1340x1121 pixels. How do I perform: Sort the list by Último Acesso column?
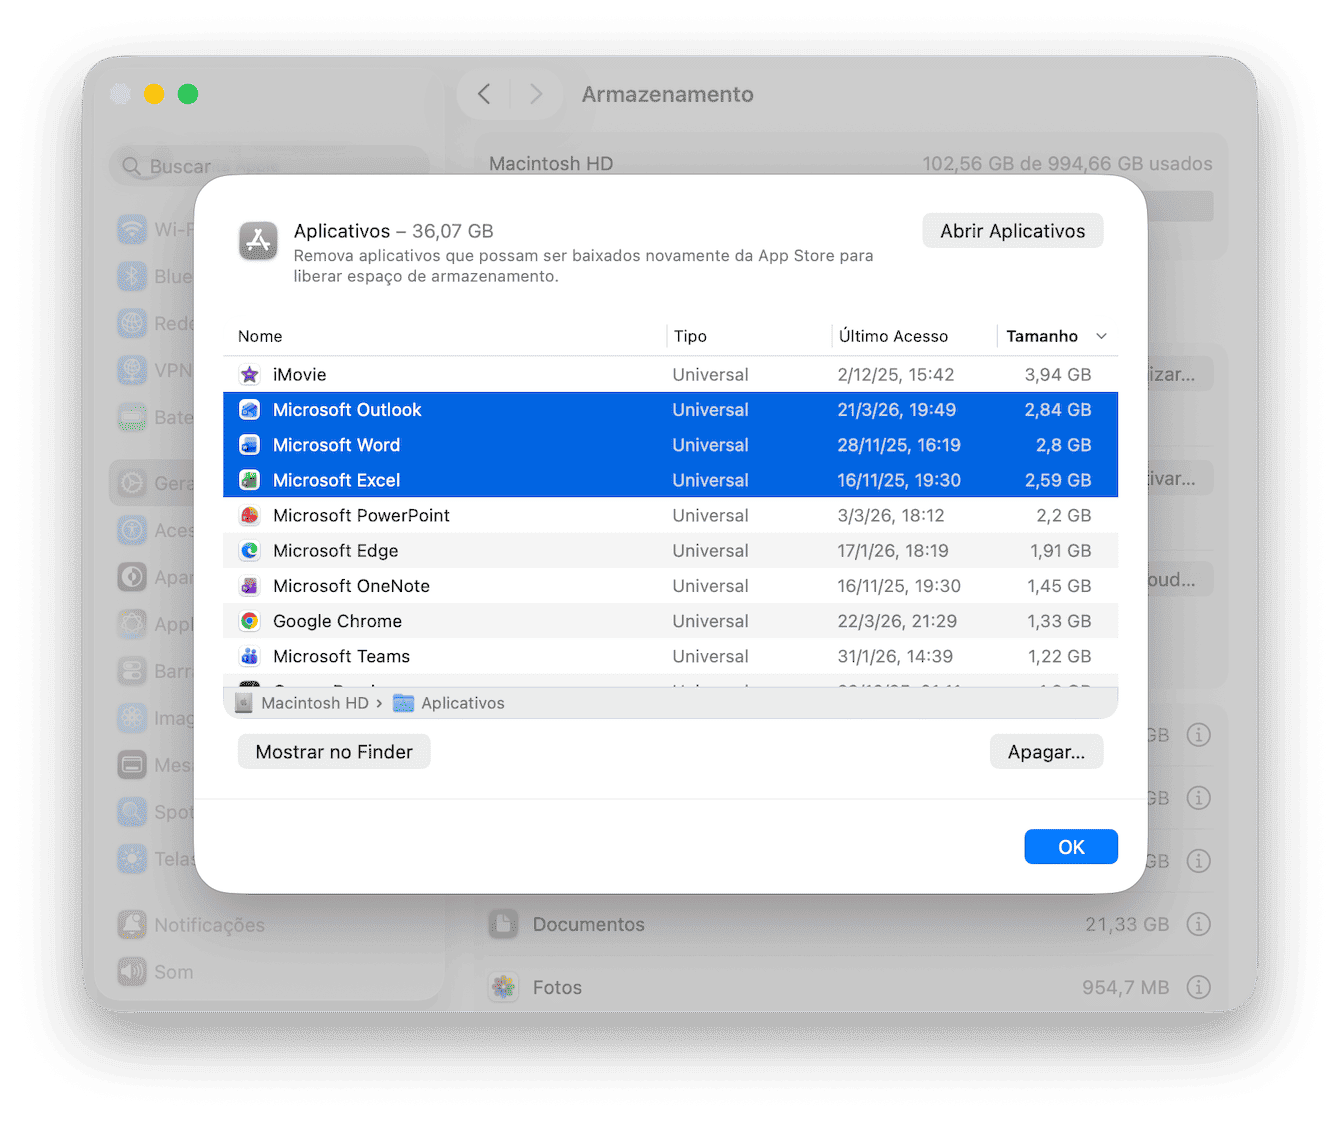coord(893,336)
